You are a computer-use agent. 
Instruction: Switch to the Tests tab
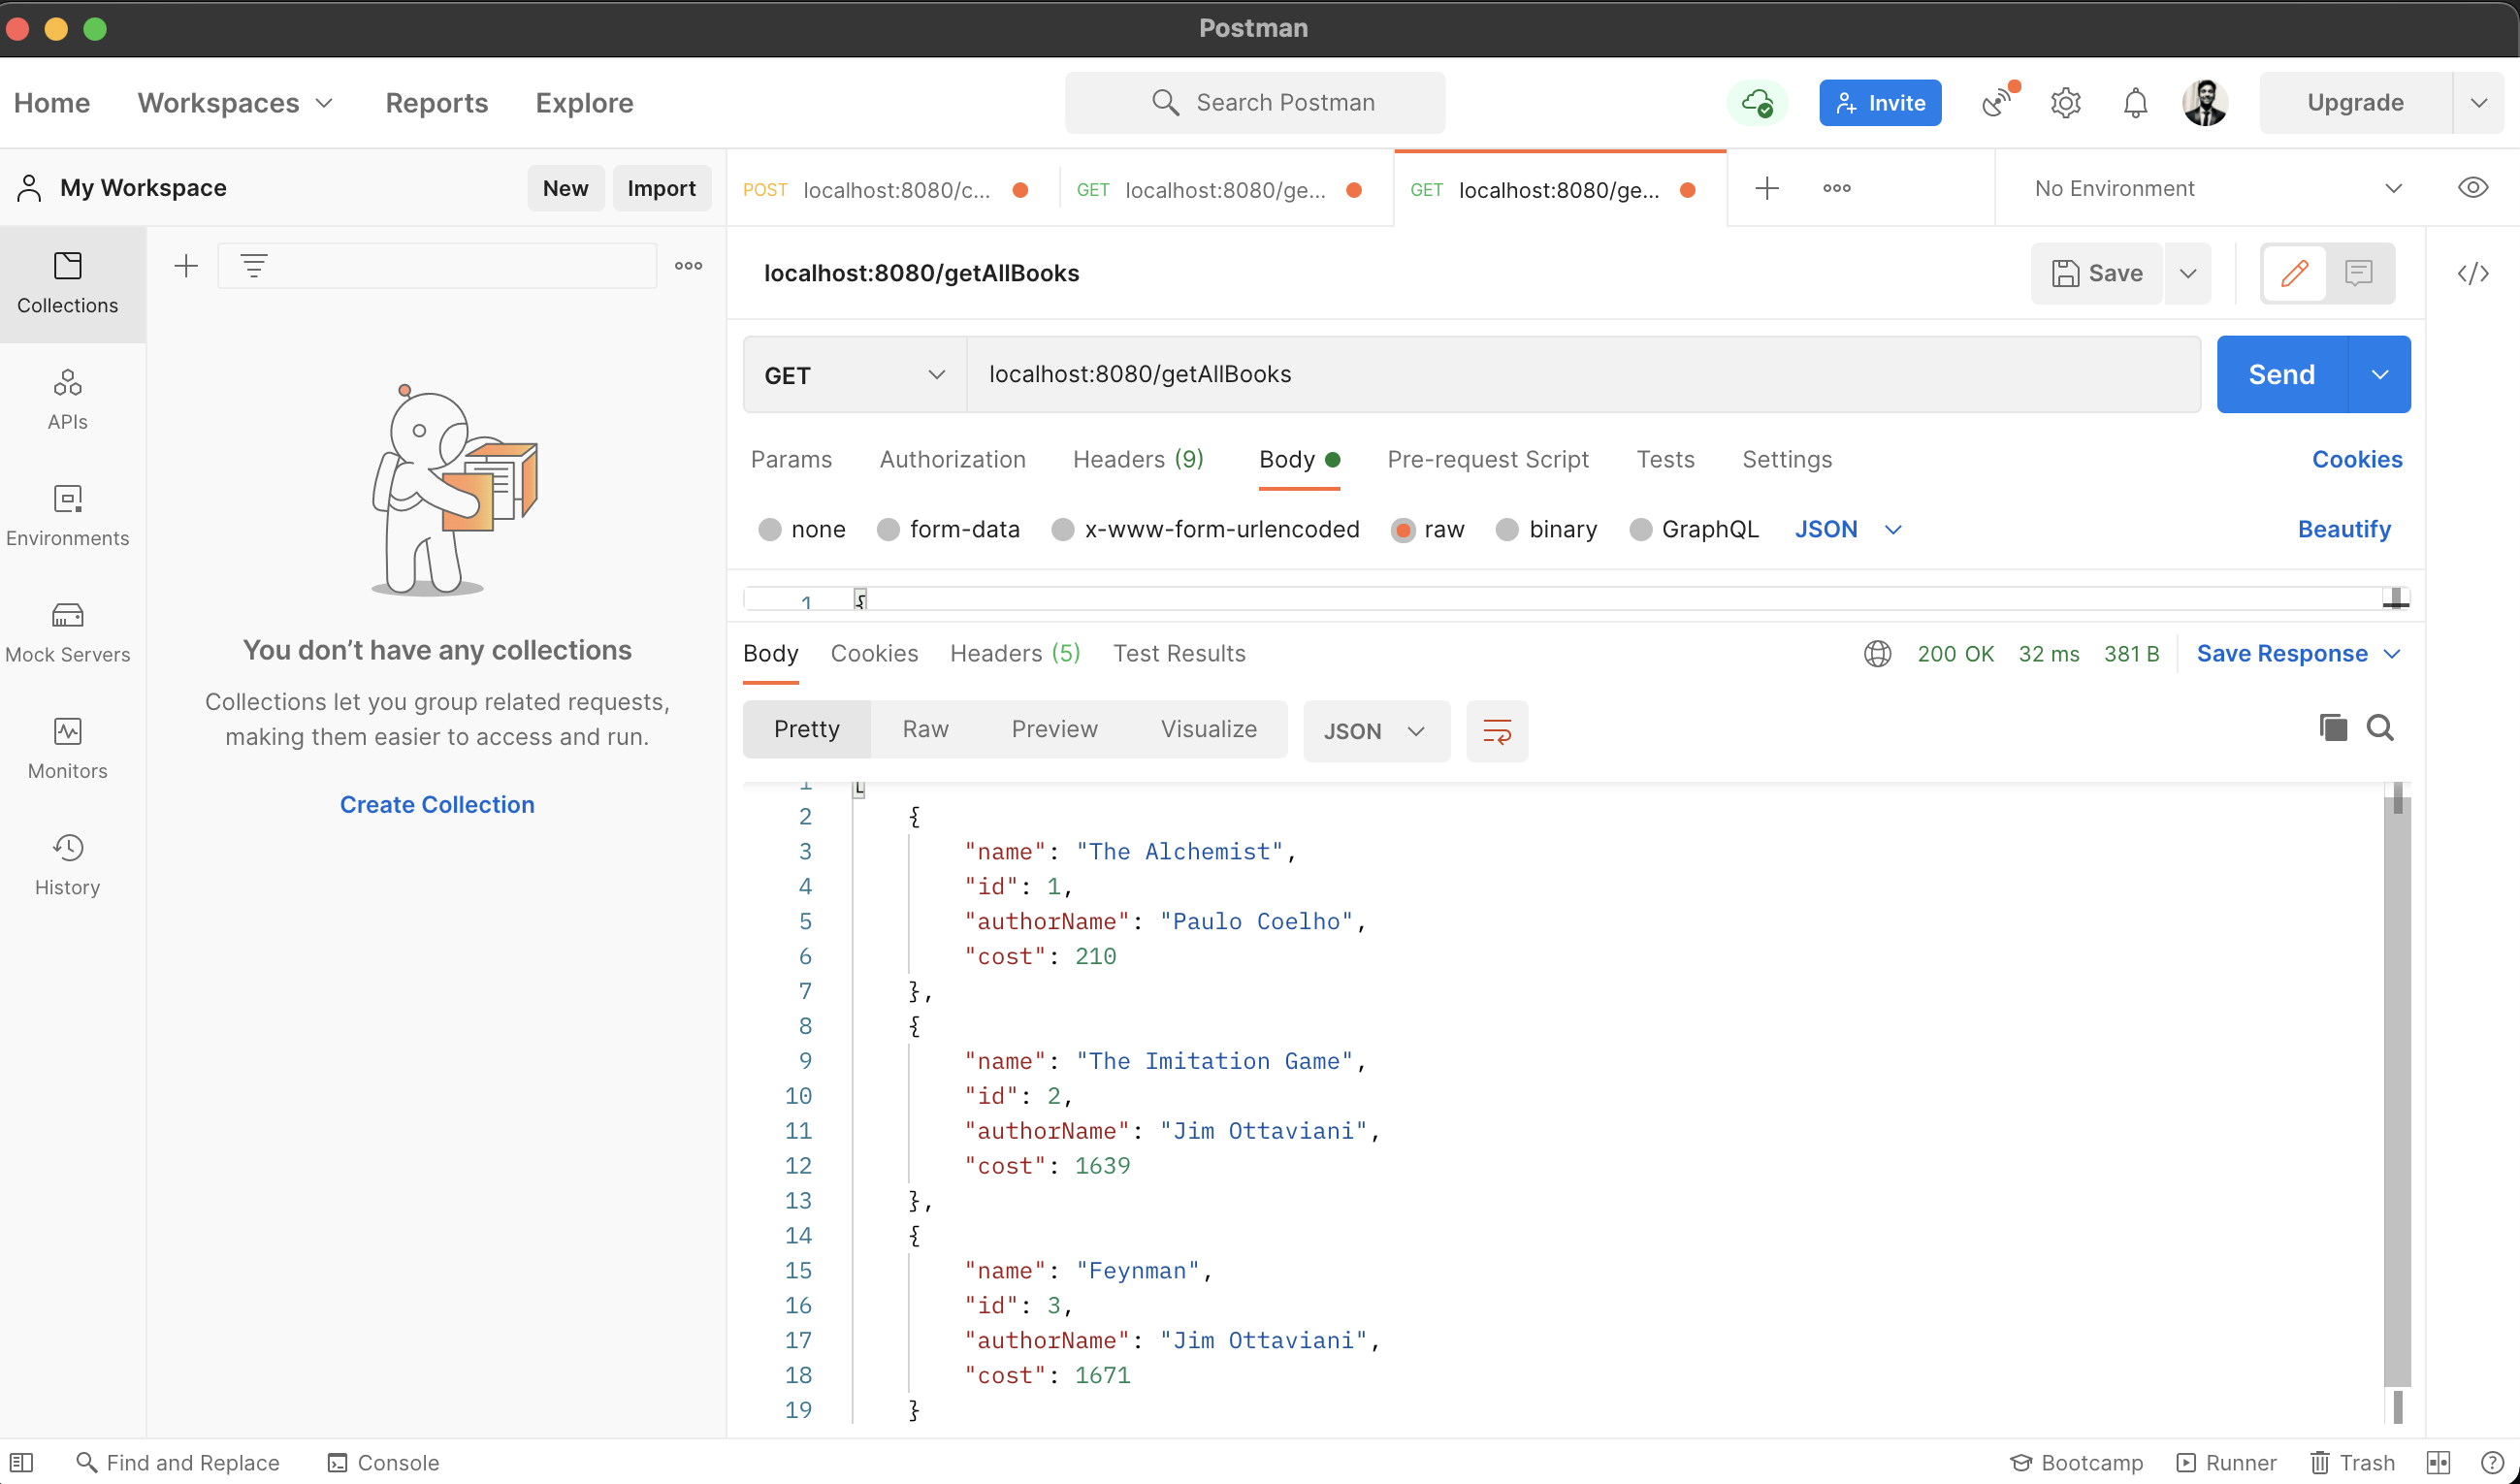pyautogui.click(x=1665, y=459)
